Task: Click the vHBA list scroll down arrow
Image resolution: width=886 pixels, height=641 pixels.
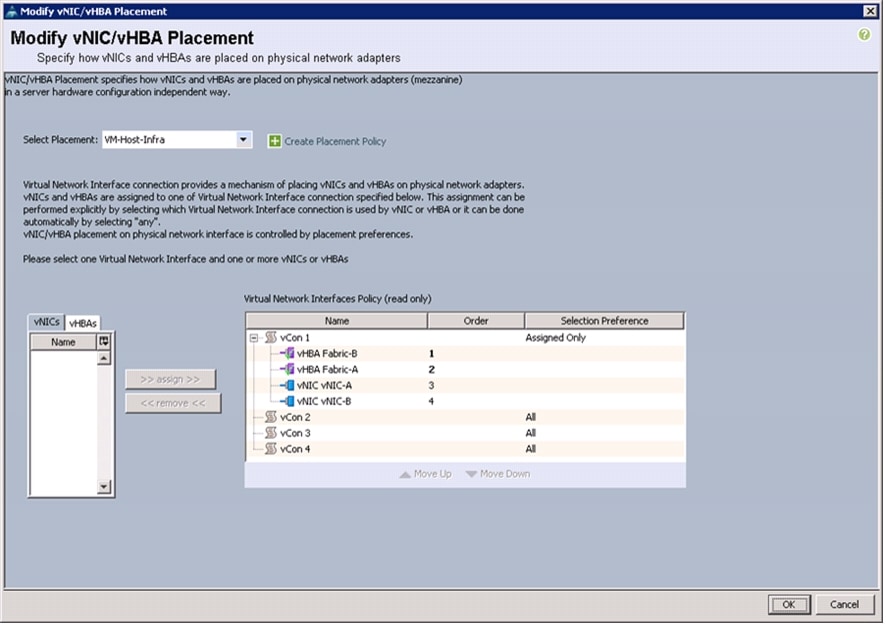Action: coord(103,486)
